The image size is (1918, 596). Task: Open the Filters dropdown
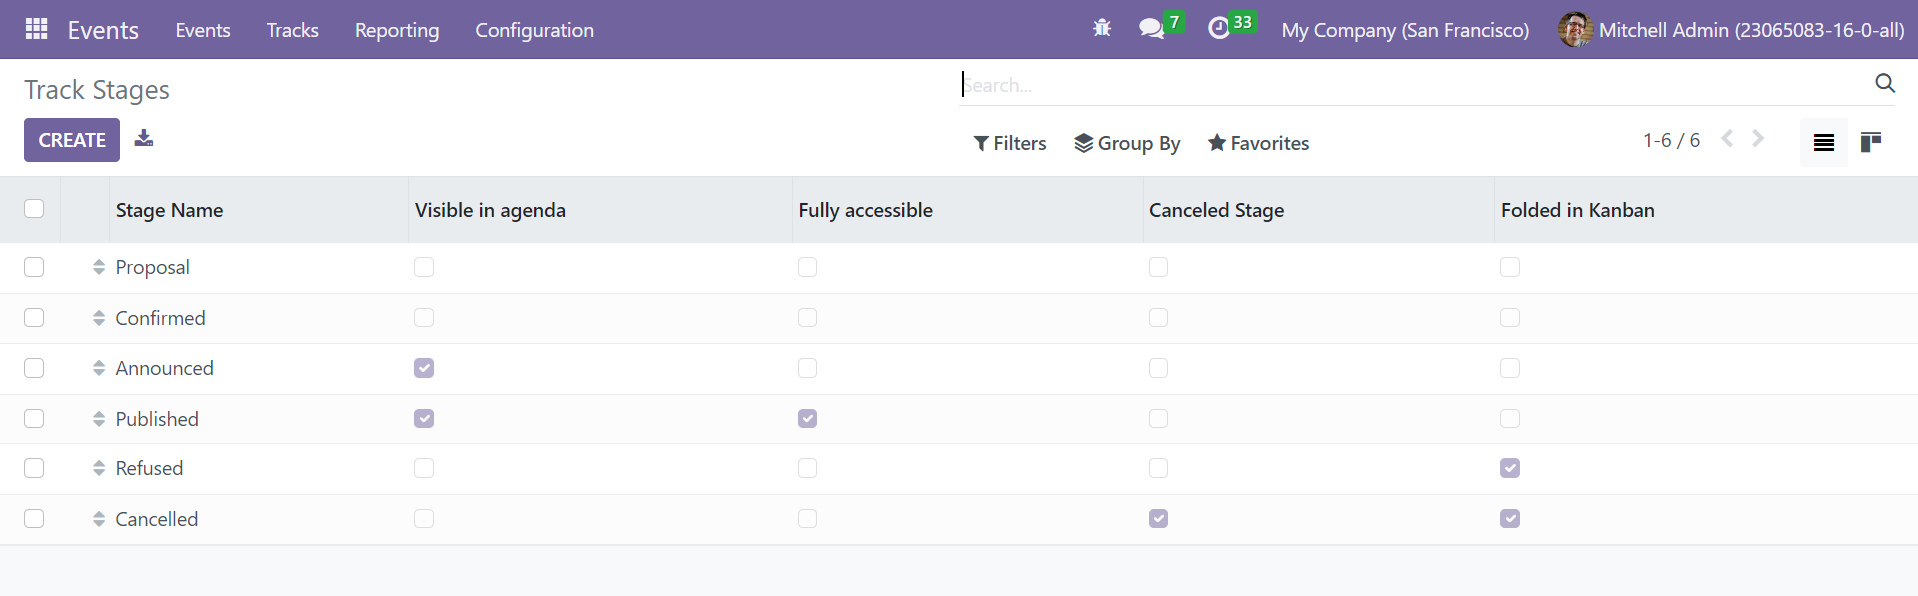1010,143
